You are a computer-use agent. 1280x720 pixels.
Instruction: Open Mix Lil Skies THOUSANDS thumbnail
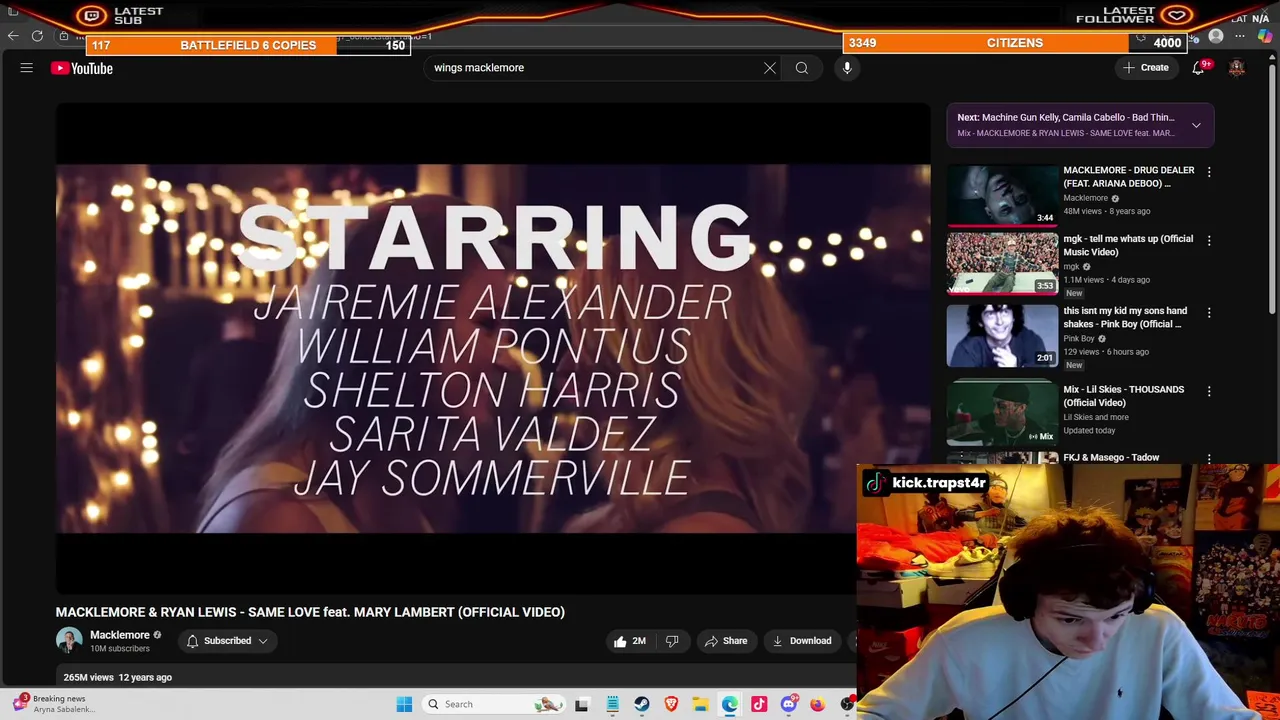(1002, 412)
